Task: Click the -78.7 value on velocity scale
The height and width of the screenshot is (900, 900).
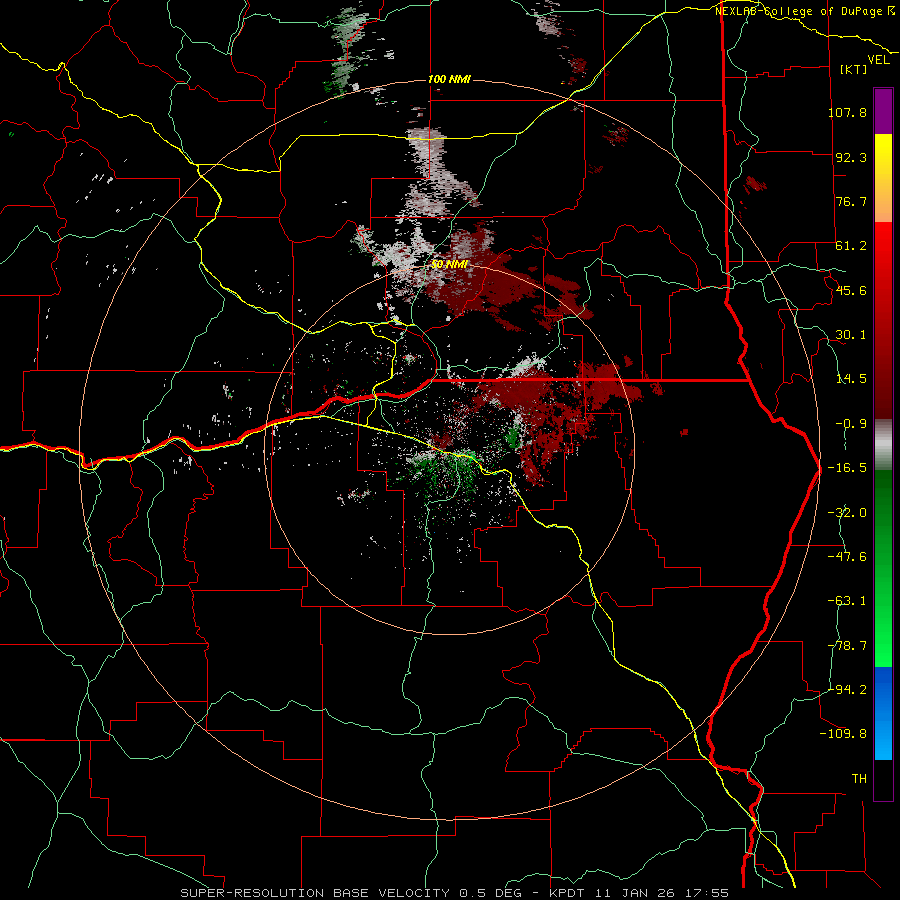Action: [x=847, y=645]
